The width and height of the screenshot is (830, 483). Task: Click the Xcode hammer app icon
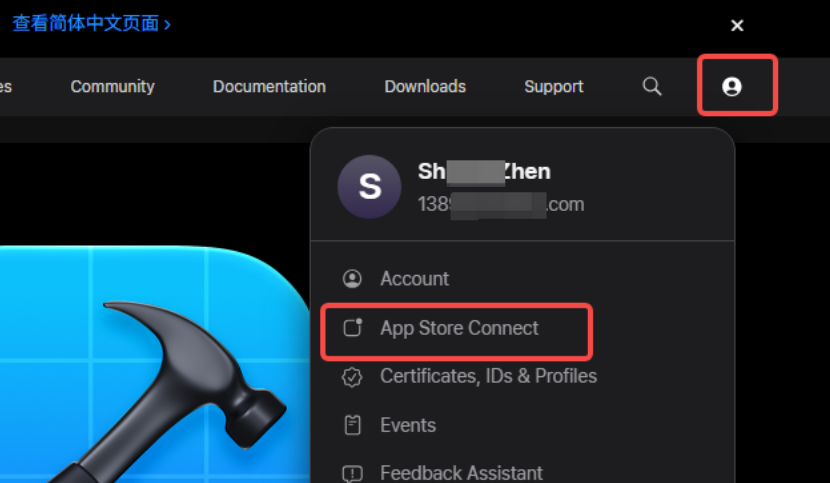click(x=155, y=364)
